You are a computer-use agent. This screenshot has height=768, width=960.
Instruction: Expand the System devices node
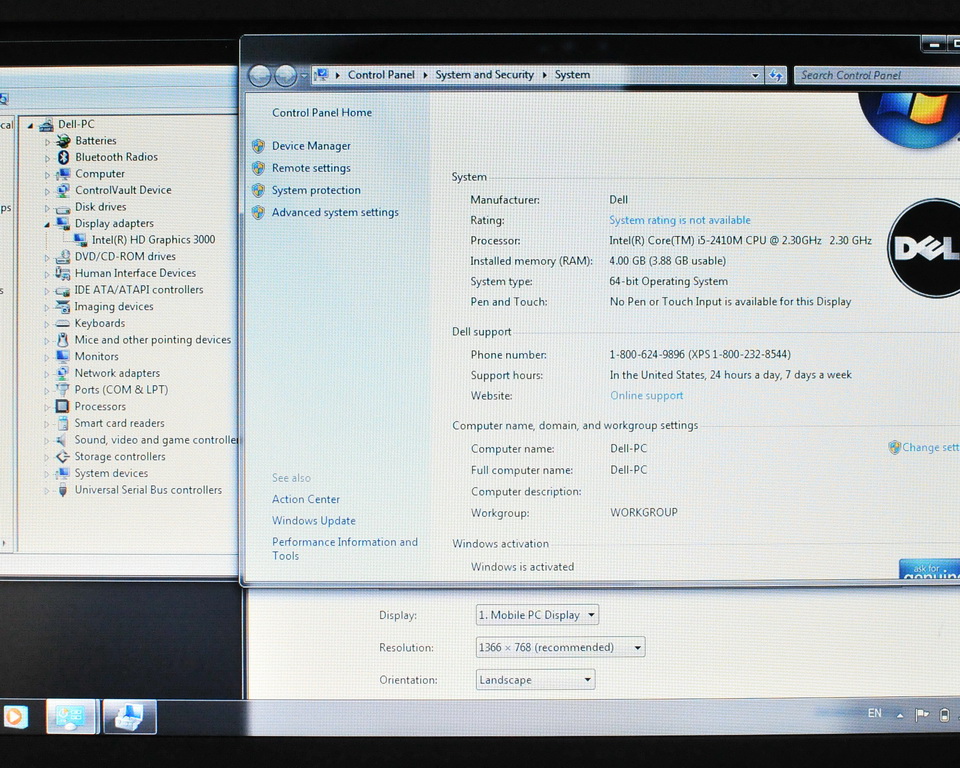pyautogui.click(x=47, y=473)
